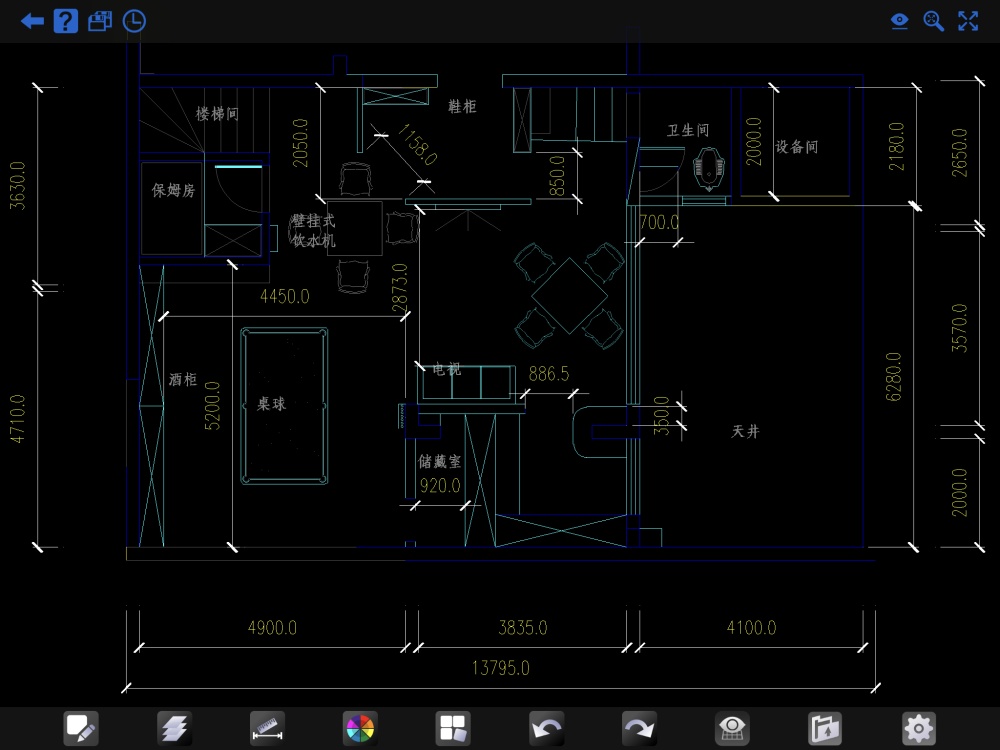Open recent history clock icon
Image resolution: width=1000 pixels, height=750 pixels.
(134, 21)
